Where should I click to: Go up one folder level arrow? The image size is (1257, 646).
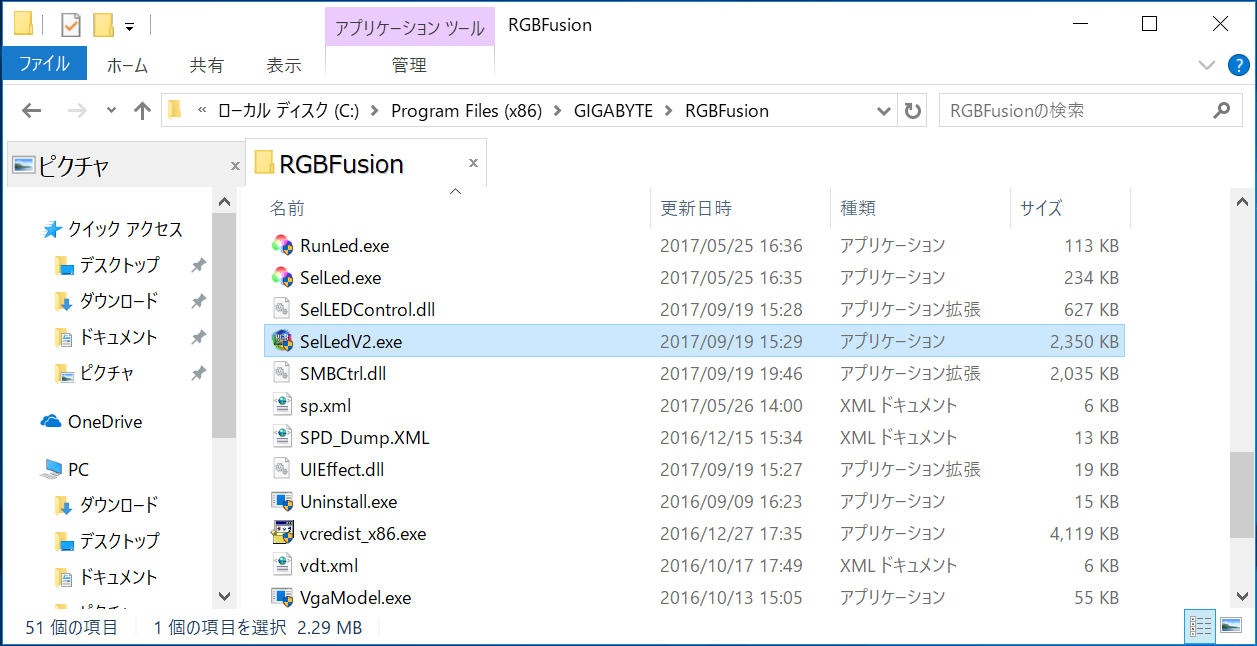(142, 111)
